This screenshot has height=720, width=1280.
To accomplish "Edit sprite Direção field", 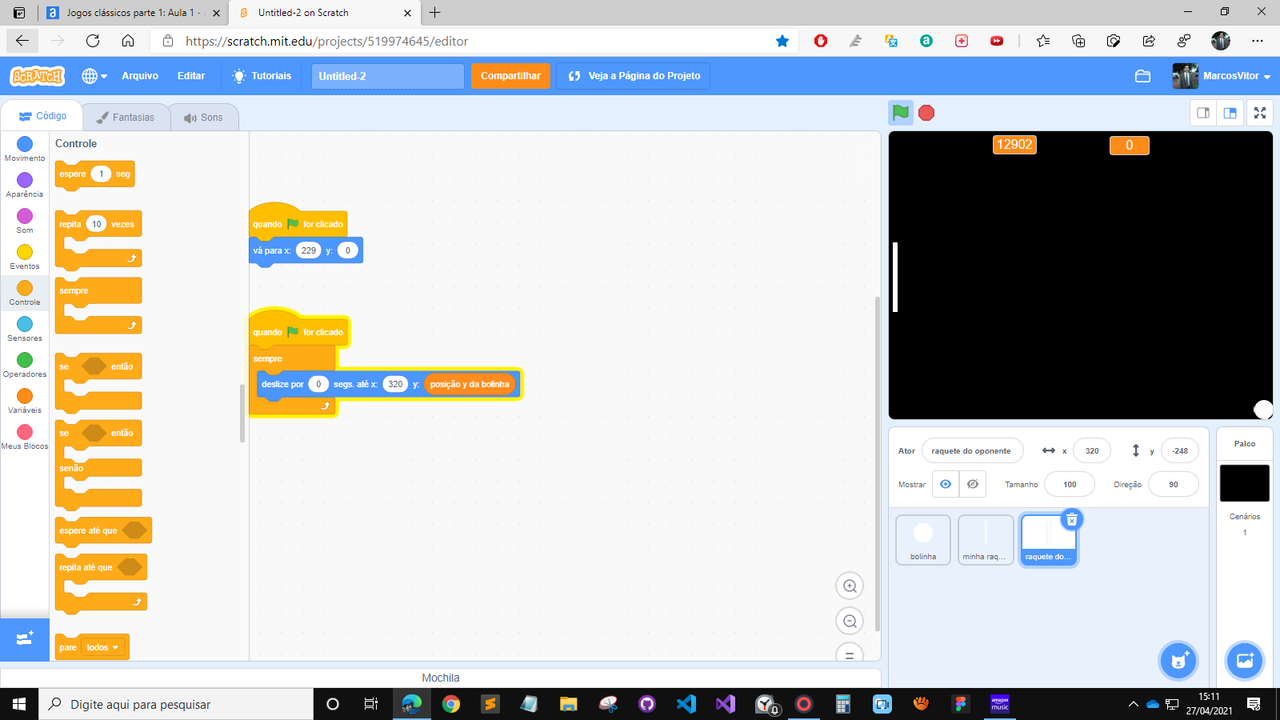I will click(1174, 484).
